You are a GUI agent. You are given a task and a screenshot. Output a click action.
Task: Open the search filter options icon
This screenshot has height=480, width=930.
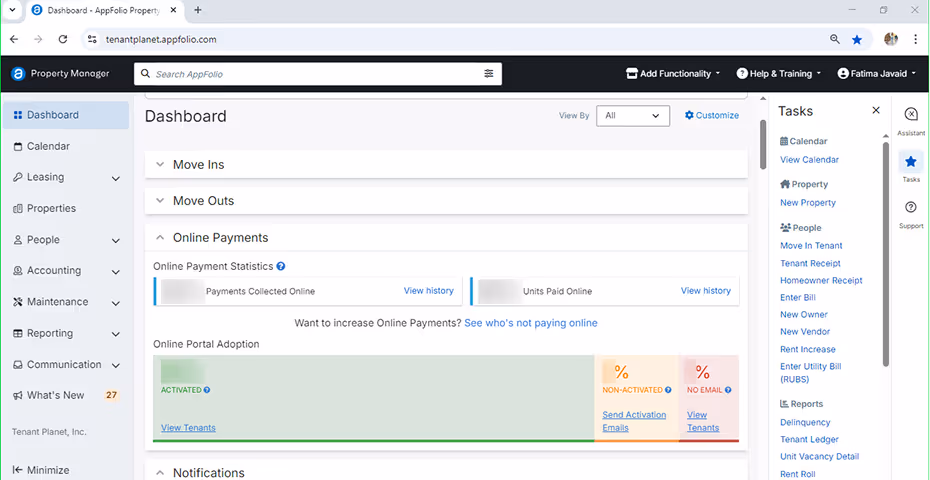coord(489,74)
